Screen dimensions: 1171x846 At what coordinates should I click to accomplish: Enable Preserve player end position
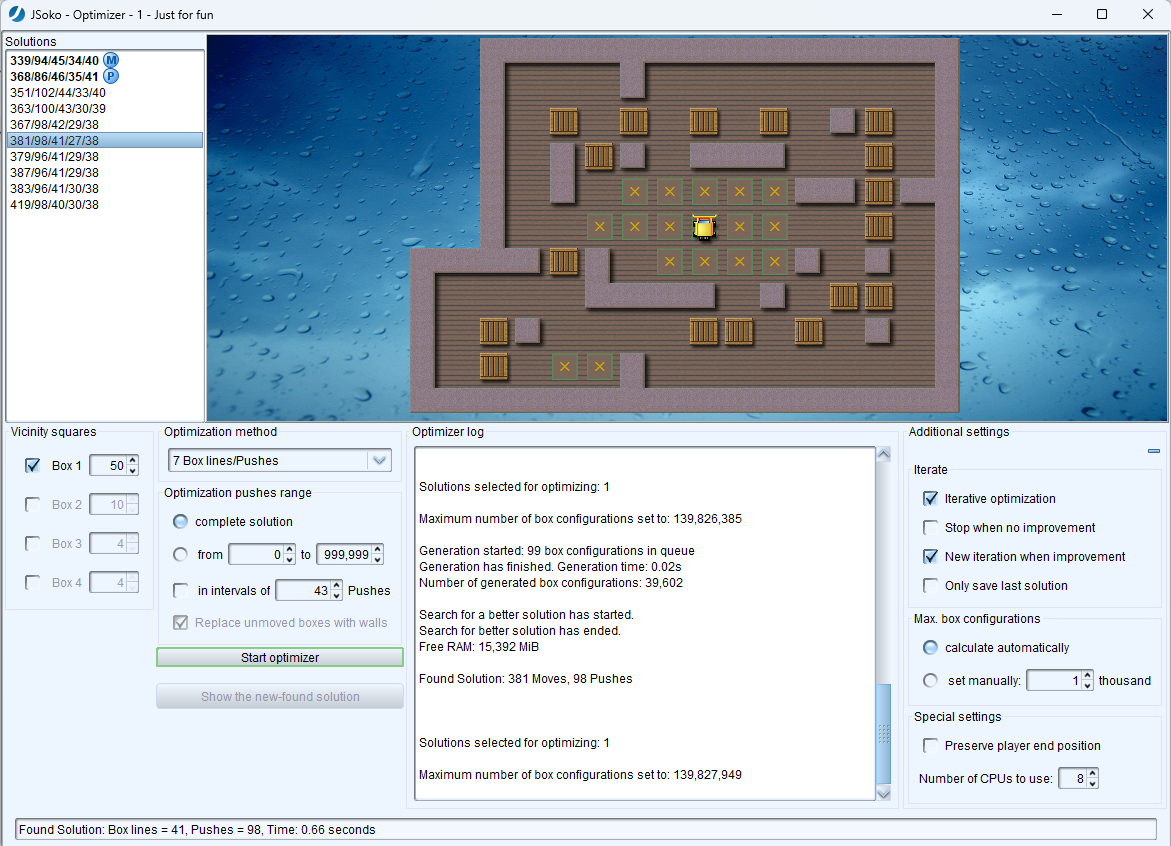930,746
